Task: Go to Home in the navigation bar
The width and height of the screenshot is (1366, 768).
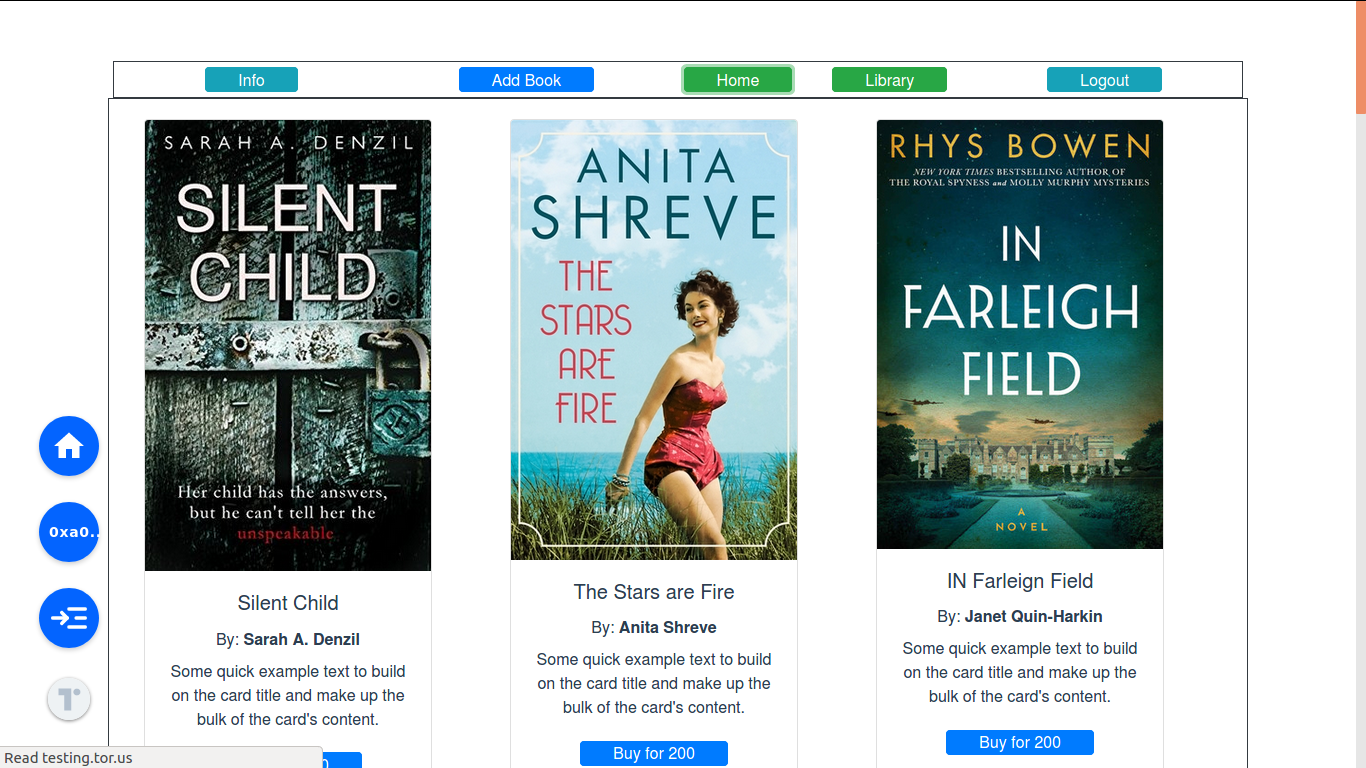Action: pos(738,80)
